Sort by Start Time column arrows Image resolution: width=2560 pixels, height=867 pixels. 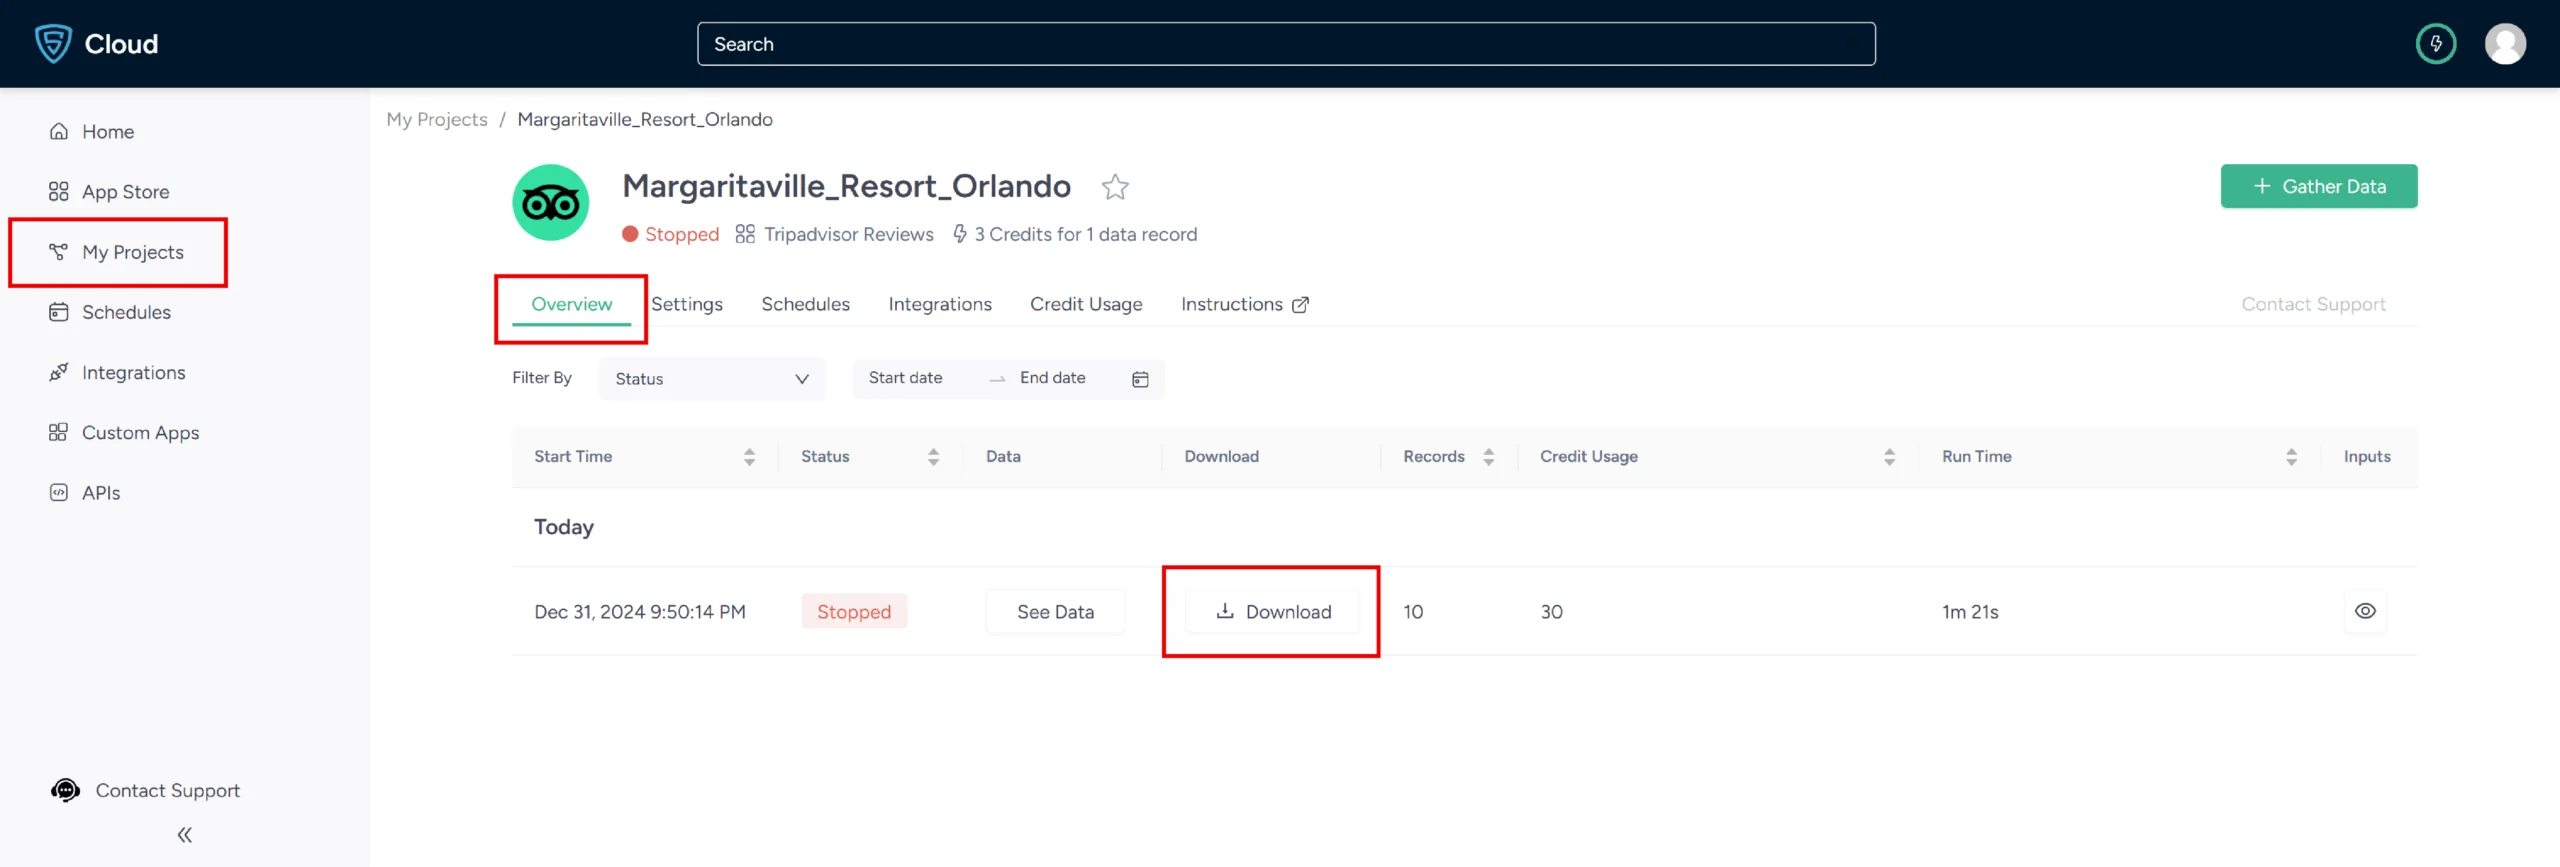coord(749,457)
